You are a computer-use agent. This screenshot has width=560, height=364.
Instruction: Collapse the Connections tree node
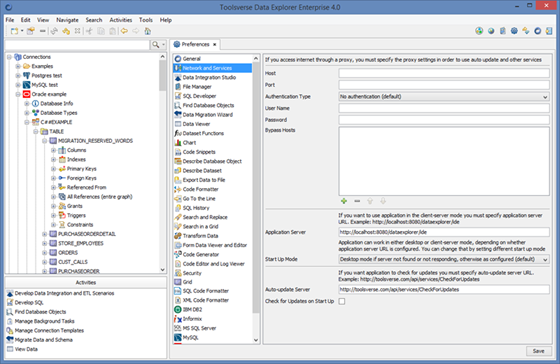point(9,57)
